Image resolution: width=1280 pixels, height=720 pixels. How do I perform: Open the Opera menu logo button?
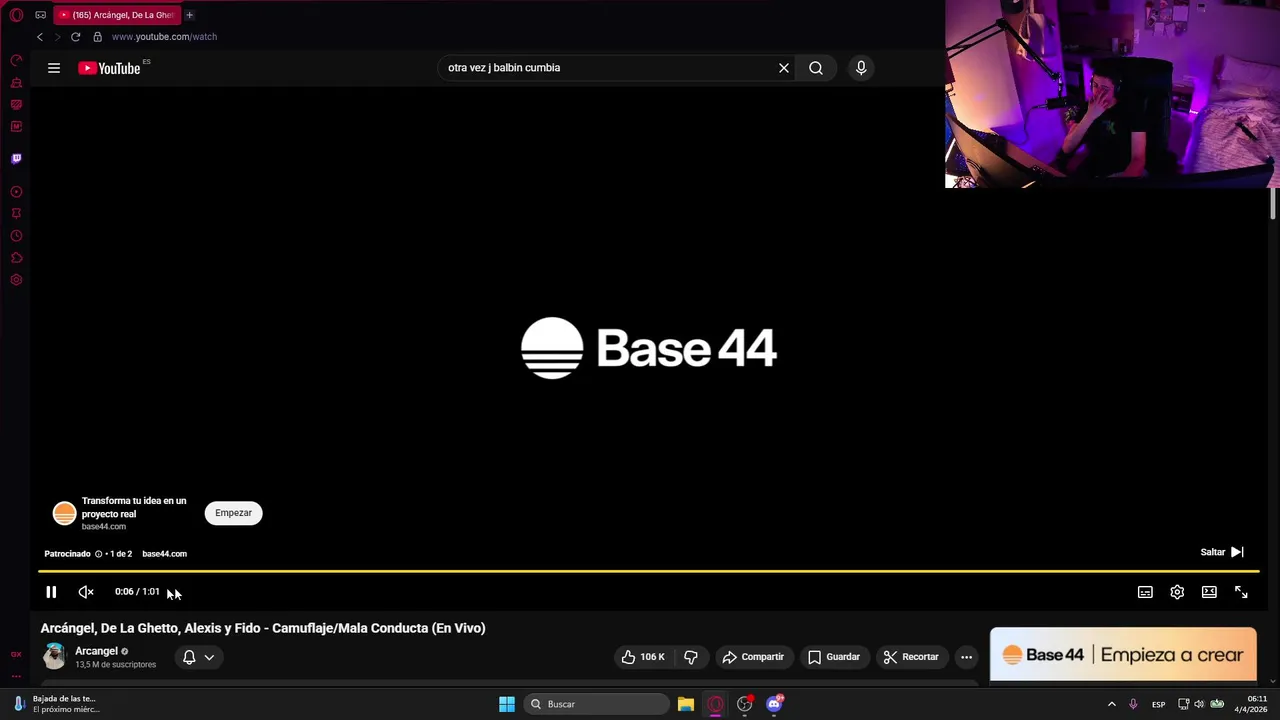[16, 15]
